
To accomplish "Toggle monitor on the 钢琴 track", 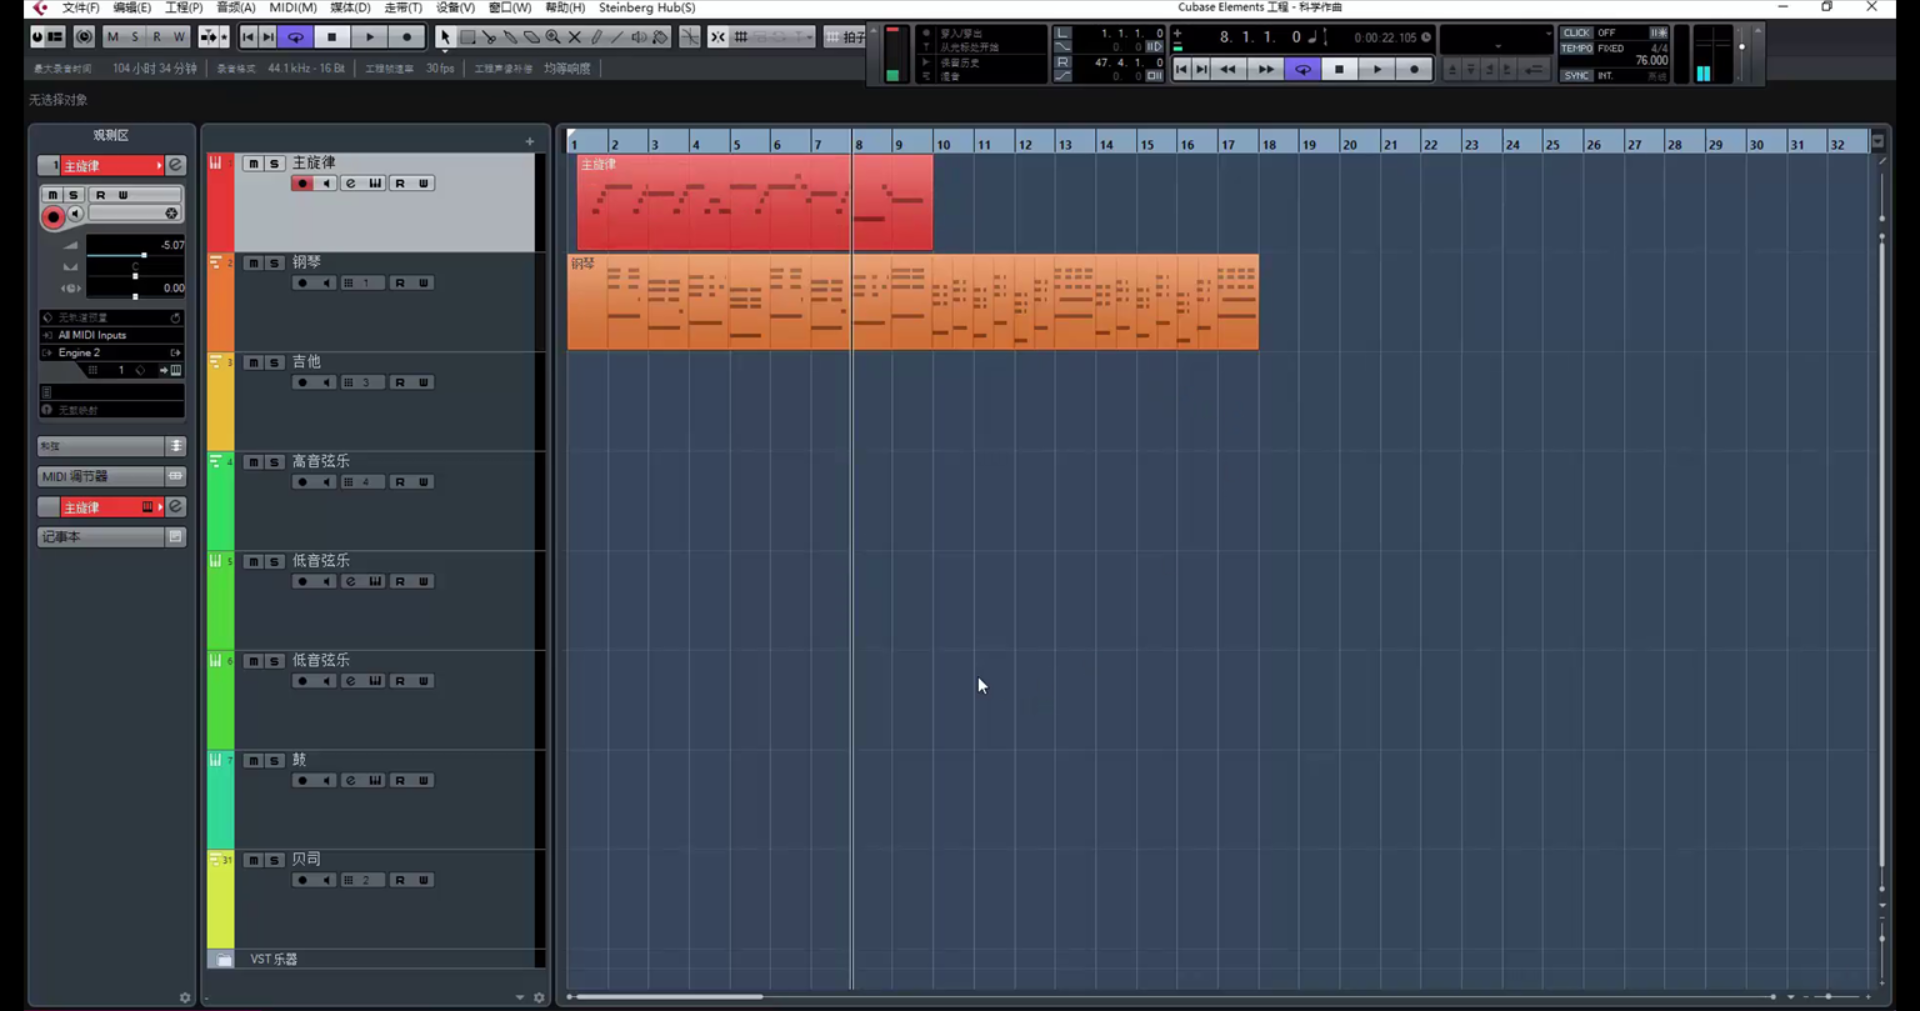I will coord(327,283).
